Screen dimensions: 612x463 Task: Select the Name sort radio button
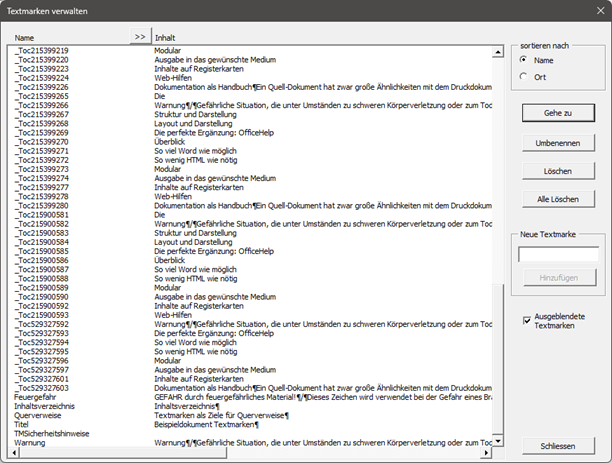pyautogui.click(x=523, y=61)
